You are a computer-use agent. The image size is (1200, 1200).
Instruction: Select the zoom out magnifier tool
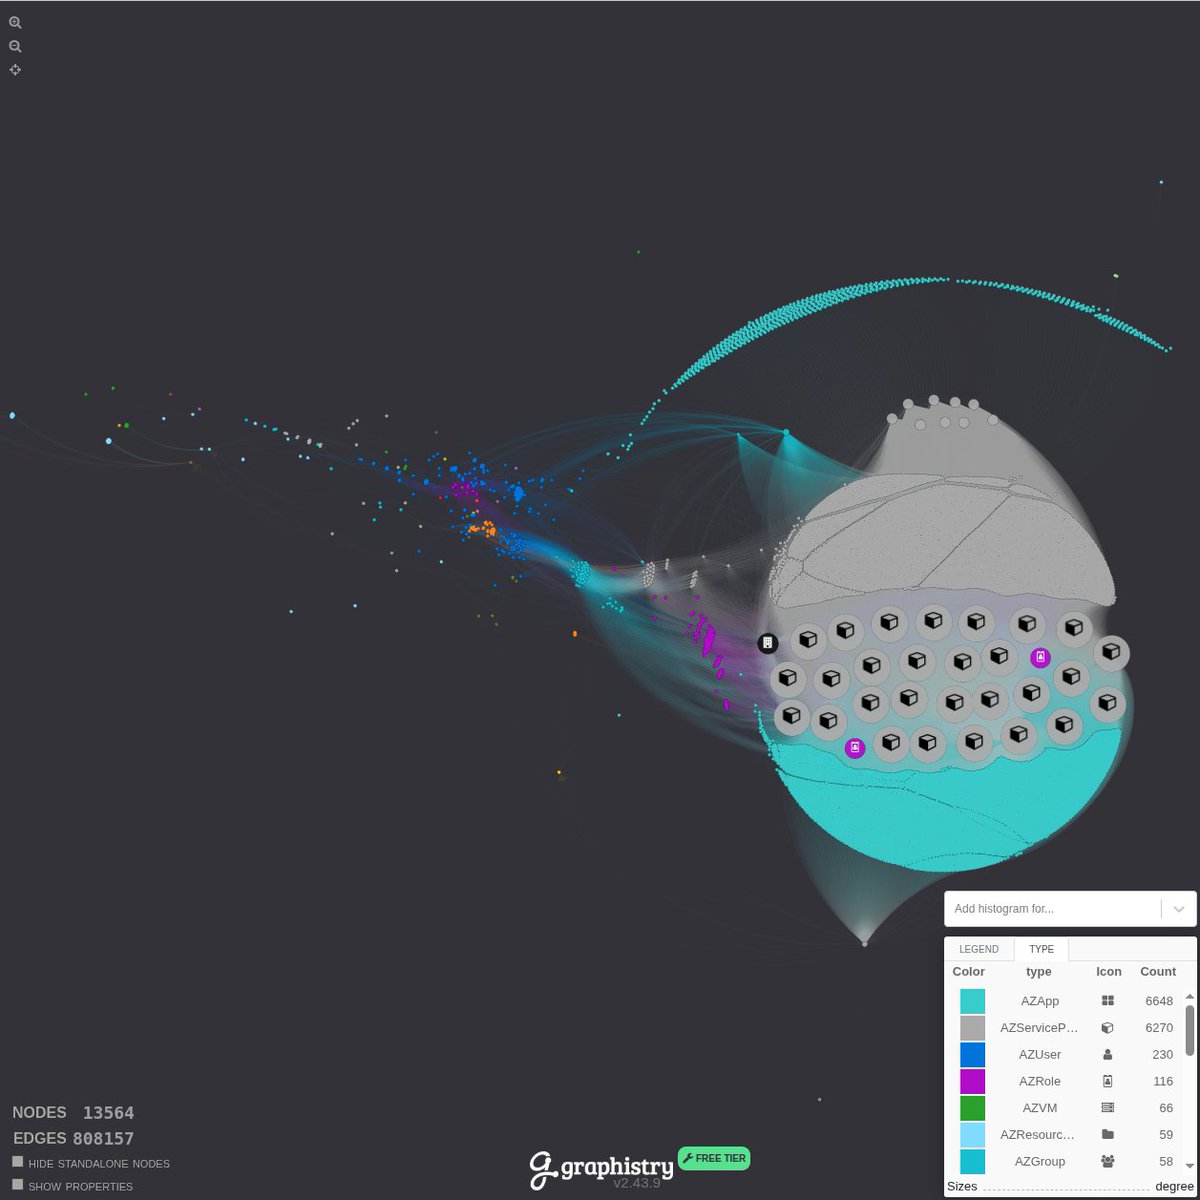pos(15,46)
